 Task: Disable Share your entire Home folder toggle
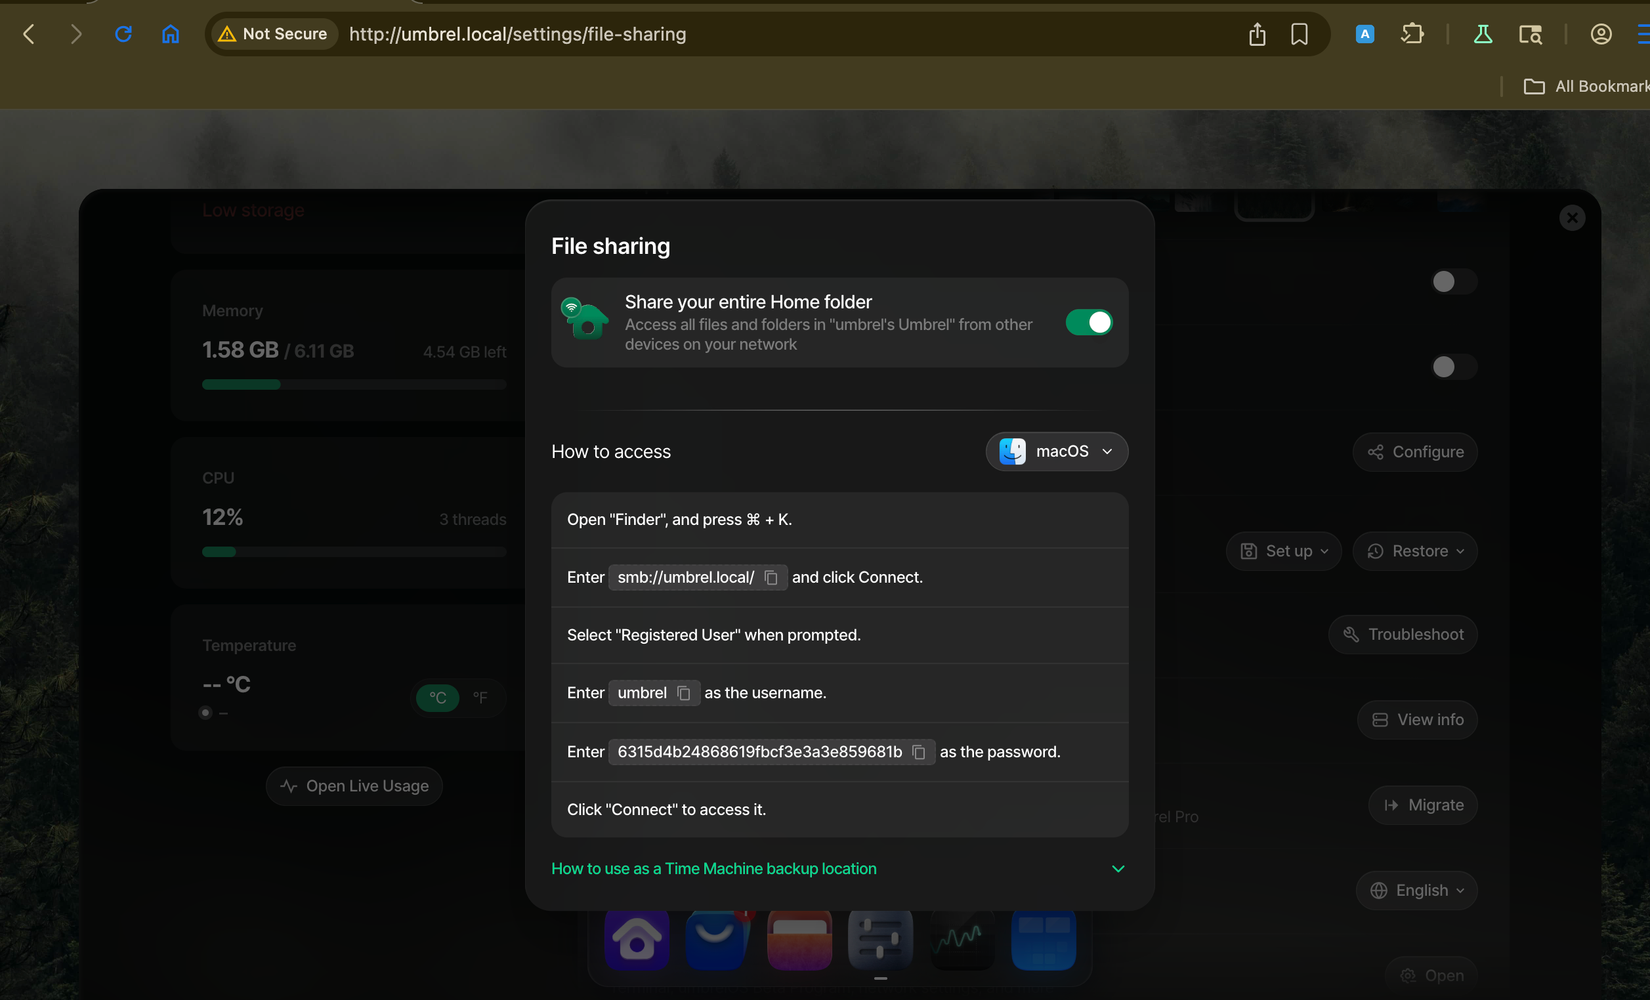click(1089, 322)
